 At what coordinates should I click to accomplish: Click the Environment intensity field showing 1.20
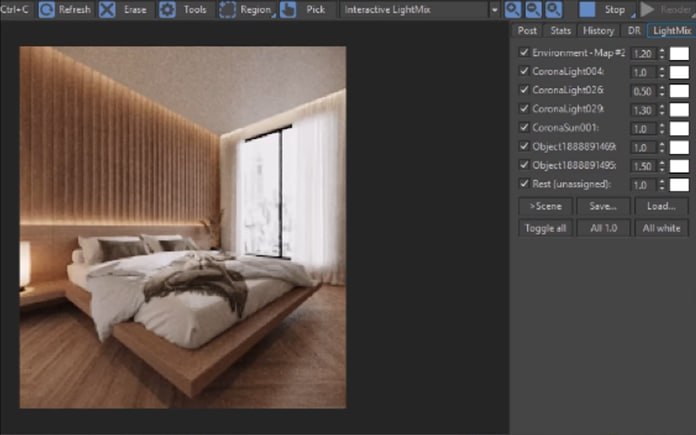click(x=643, y=54)
